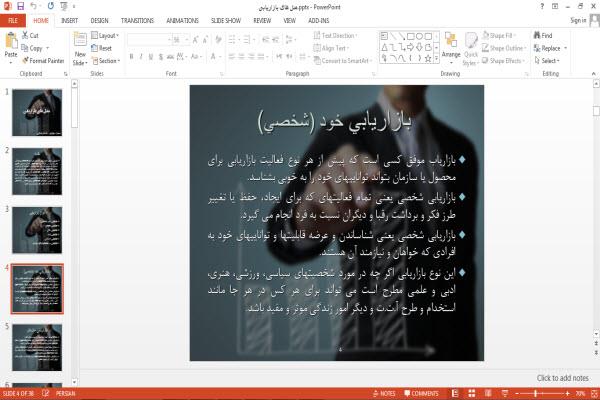
Task: Click Click to add notes area
Action: tap(562, 378)
